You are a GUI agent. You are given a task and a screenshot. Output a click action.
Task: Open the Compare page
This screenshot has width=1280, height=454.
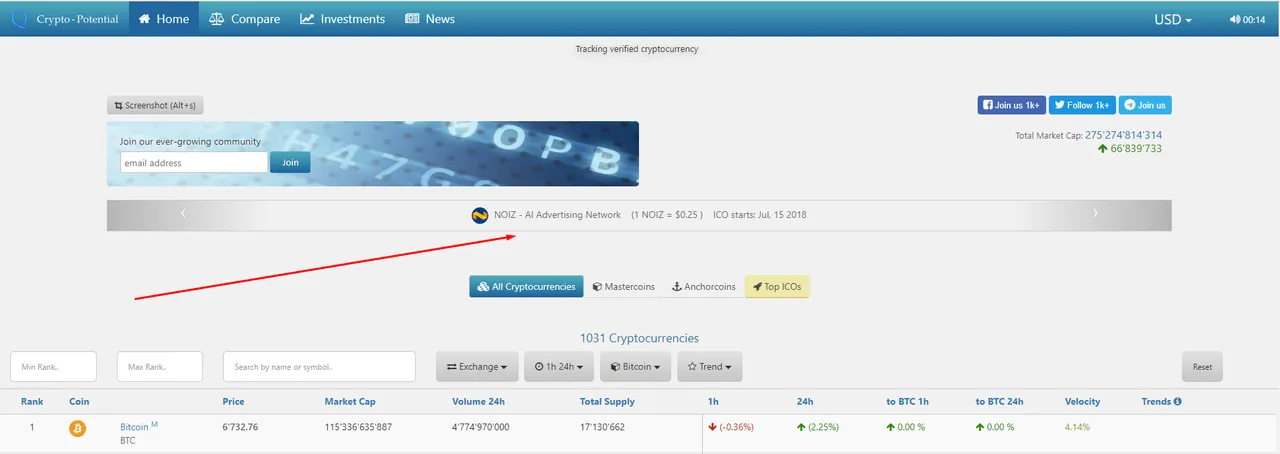245,18
